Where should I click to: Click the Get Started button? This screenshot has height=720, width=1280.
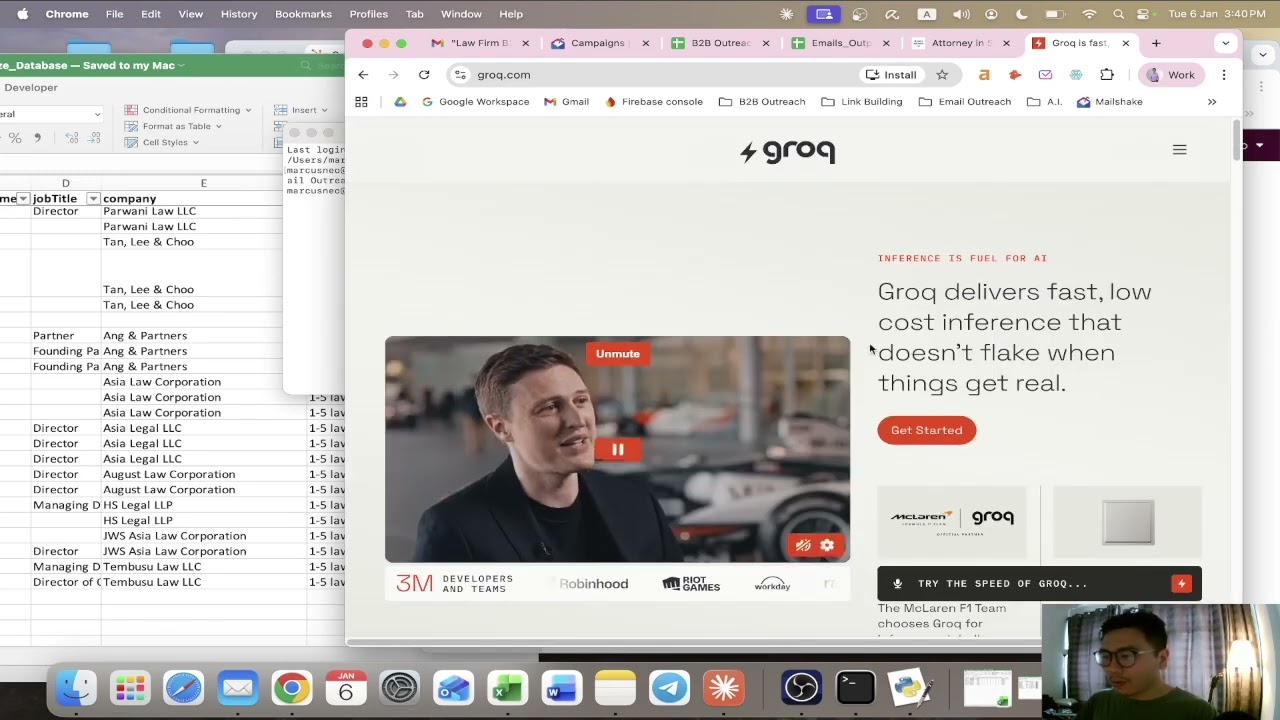[926, 430]
